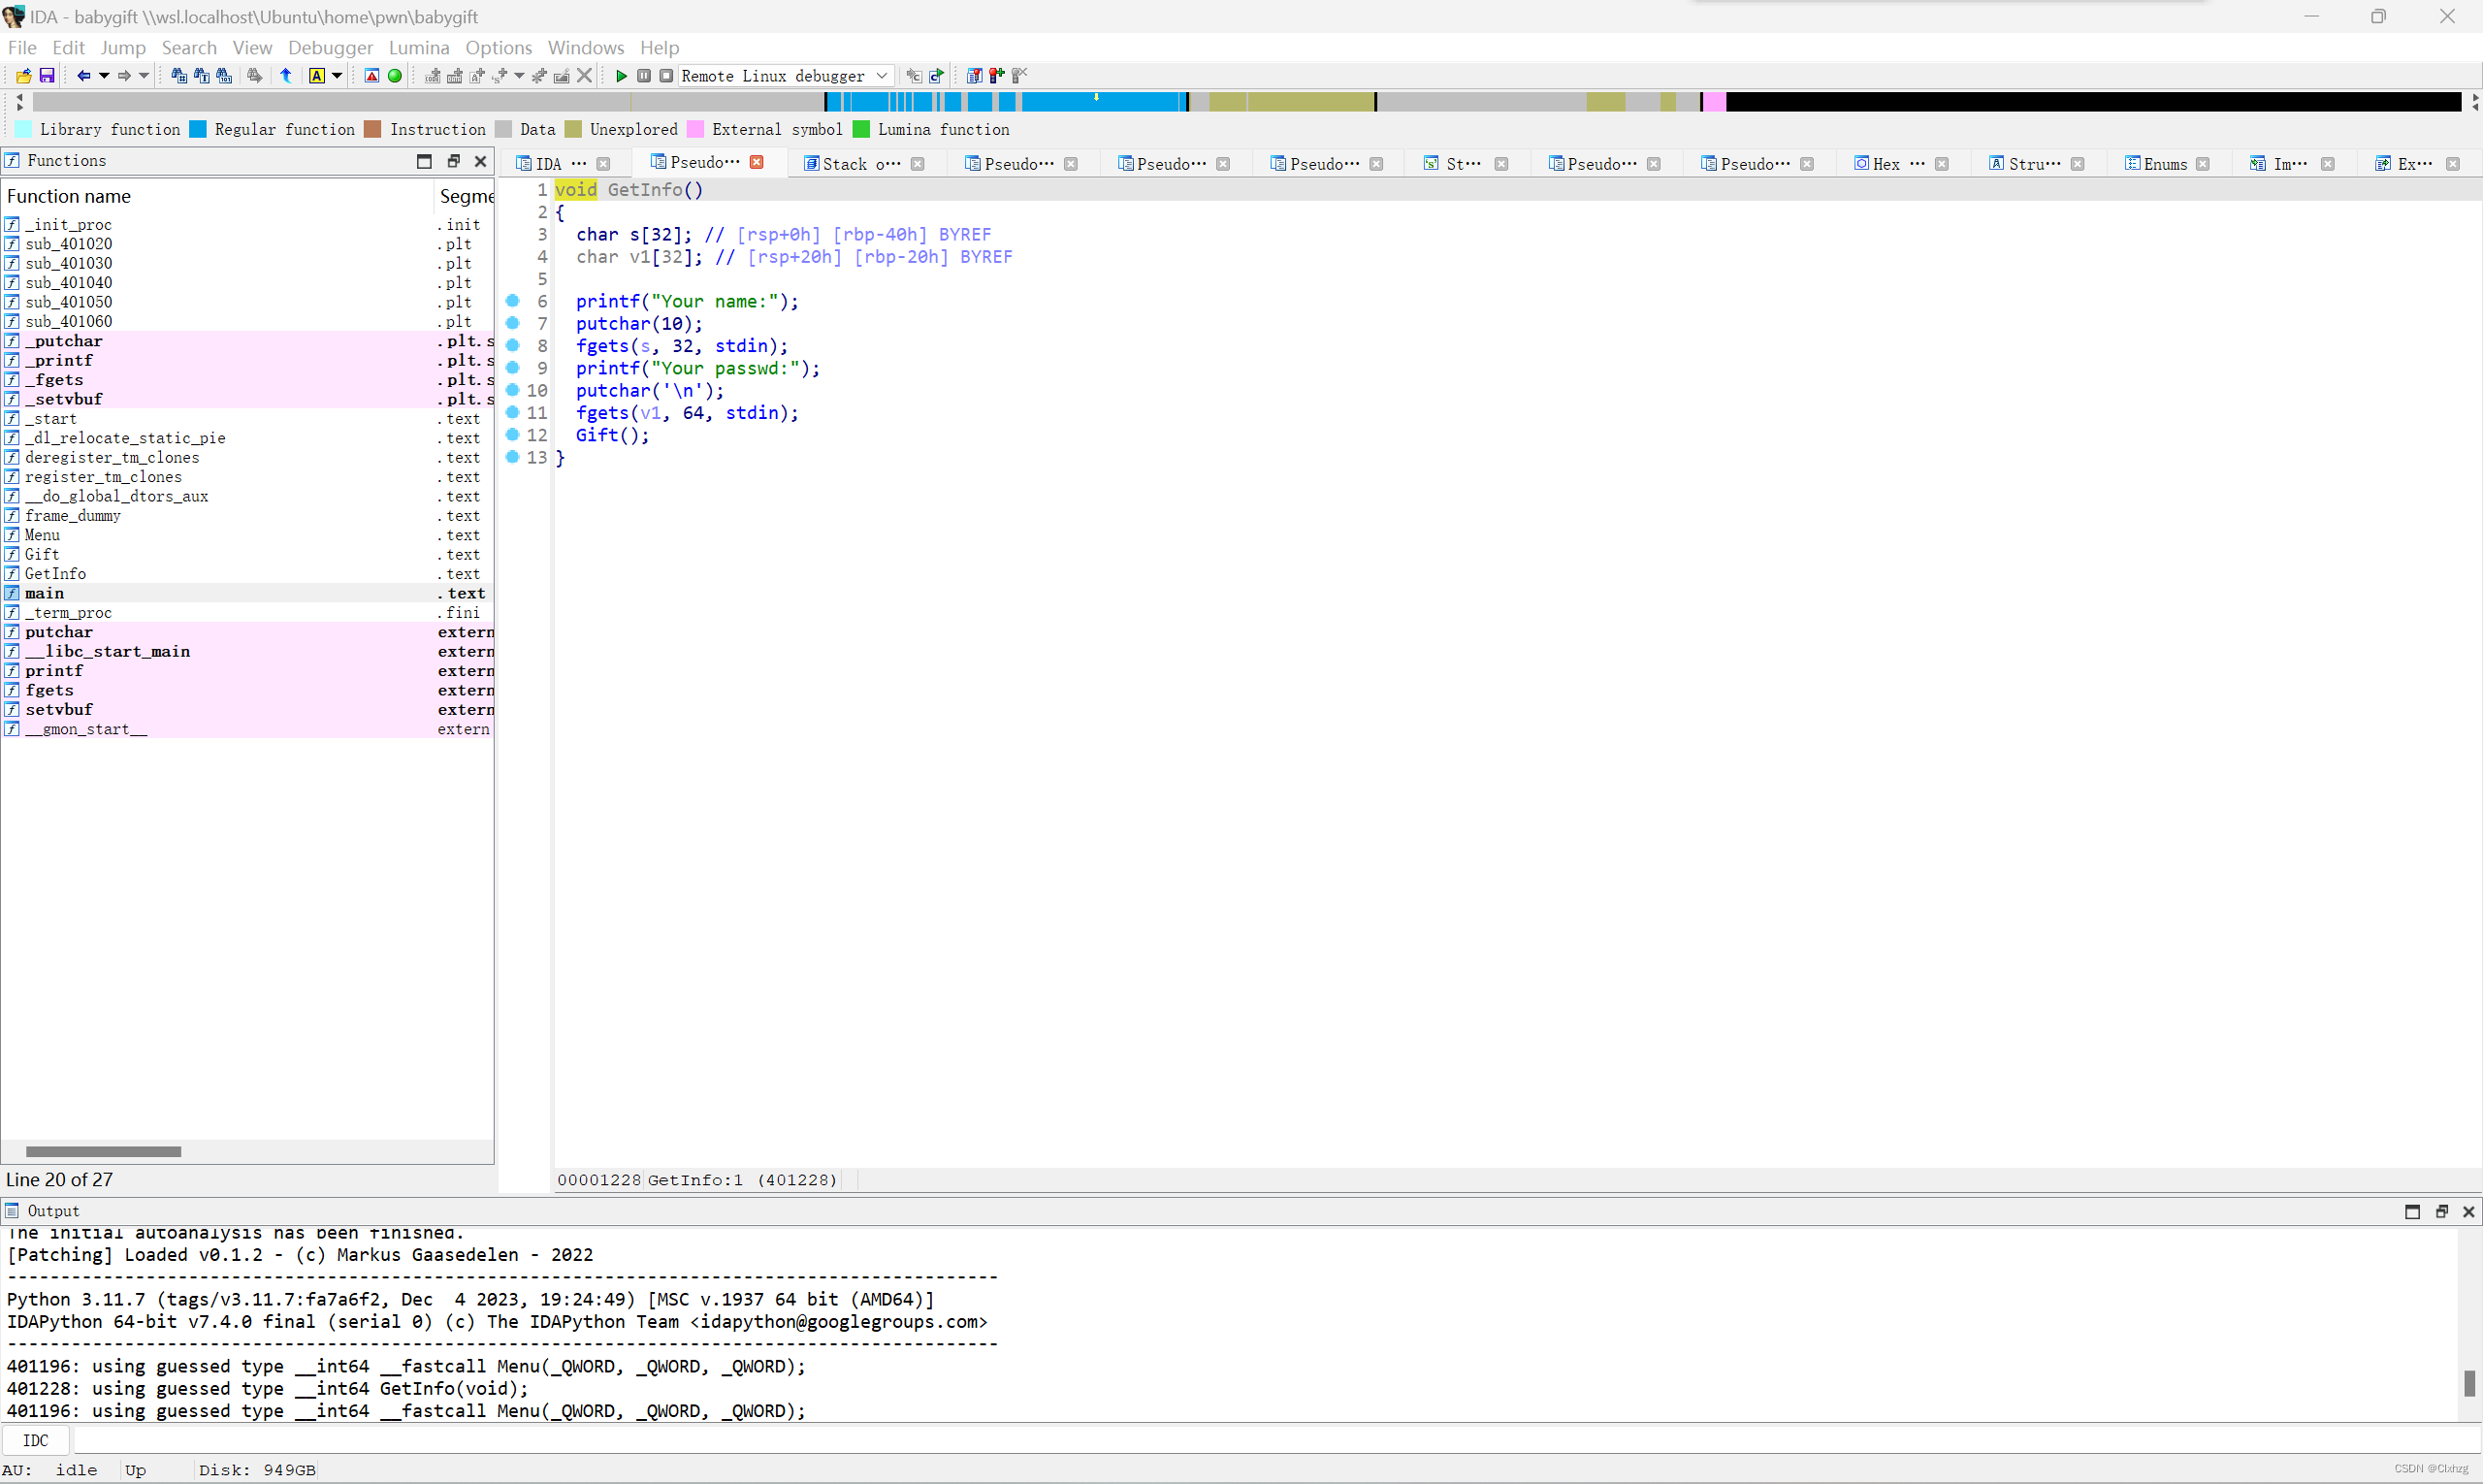The image size is (2483, 1484).
Task: Toggle breakpoint on line 9 printf
Action: [x=513, y=368]
